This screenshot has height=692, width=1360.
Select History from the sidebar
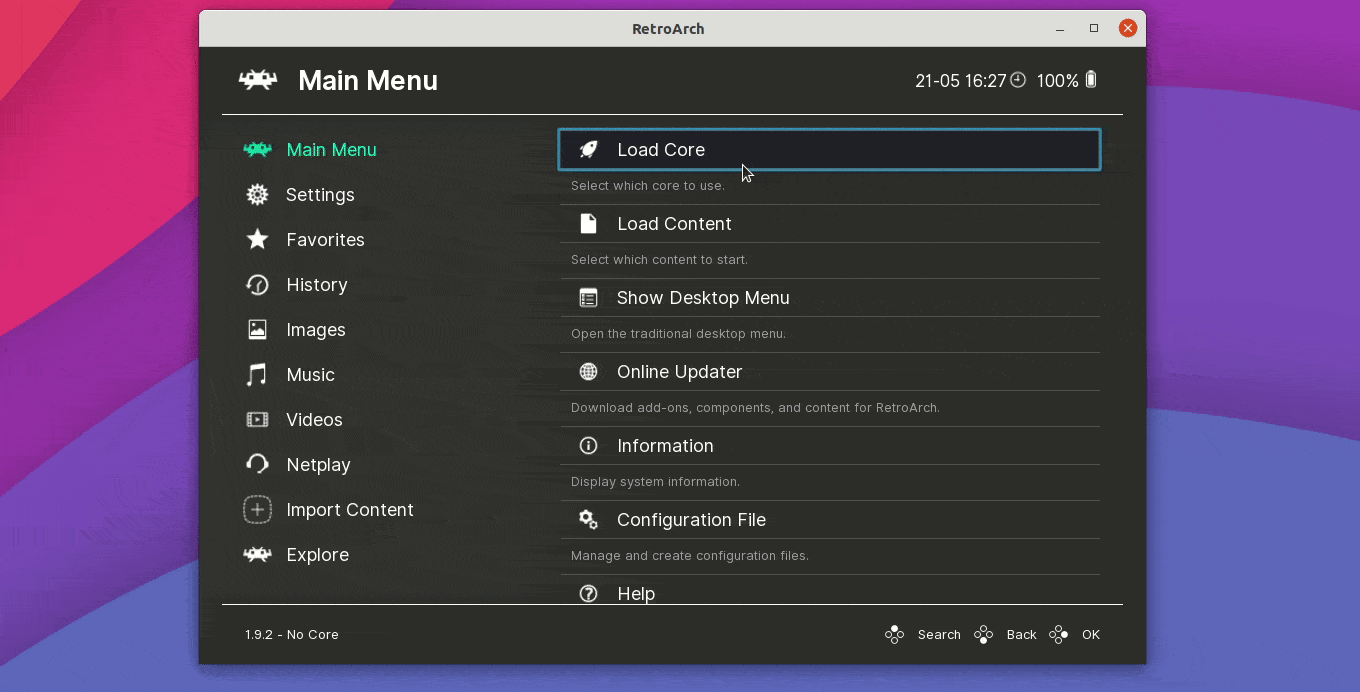(317, 284)
